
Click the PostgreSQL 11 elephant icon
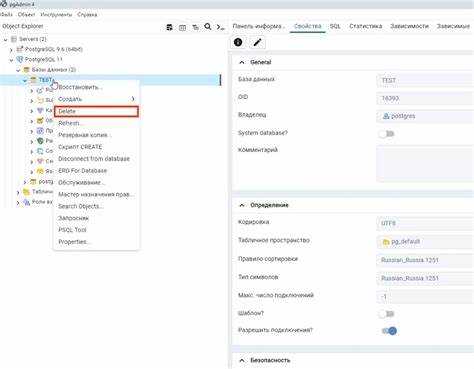(x=20, y=59)
